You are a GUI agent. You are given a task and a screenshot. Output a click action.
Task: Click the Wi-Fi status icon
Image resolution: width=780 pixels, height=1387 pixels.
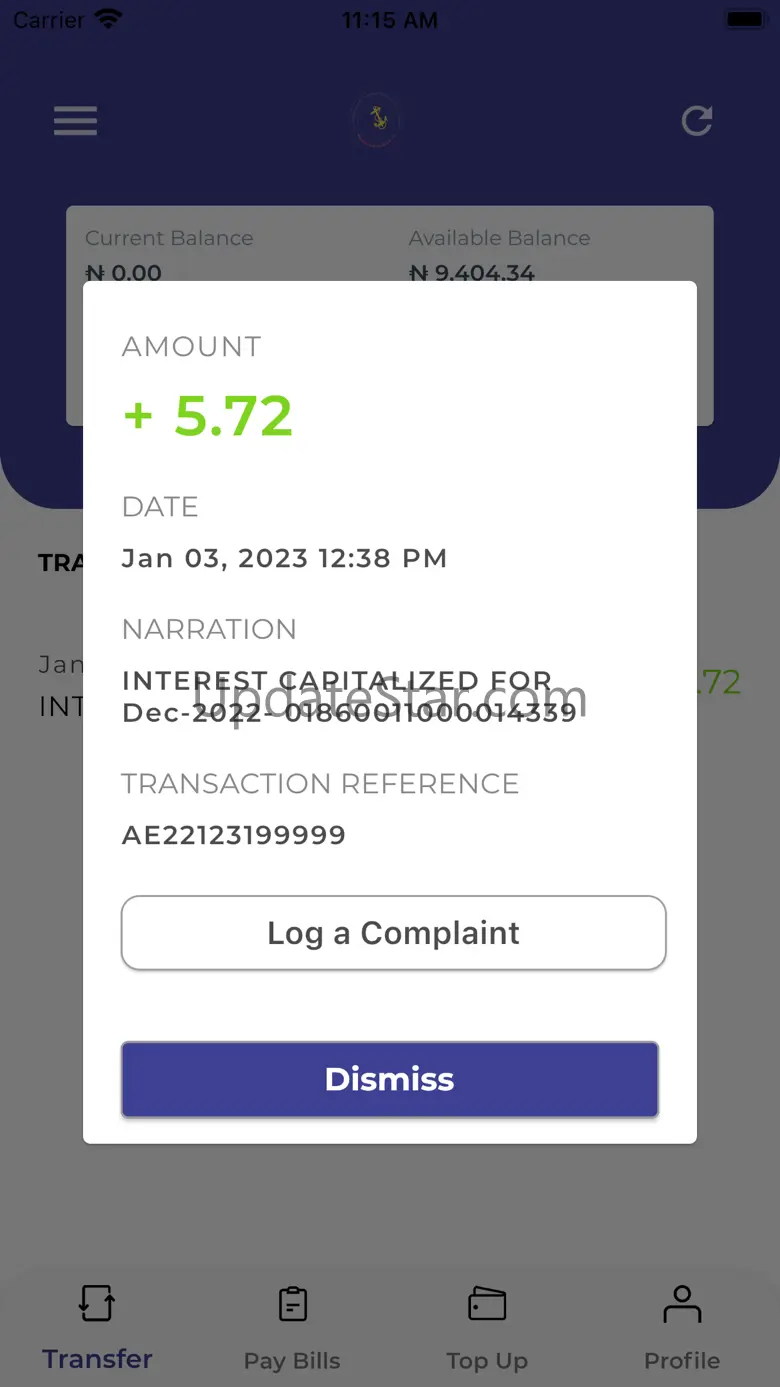click(x=107, y=19)
